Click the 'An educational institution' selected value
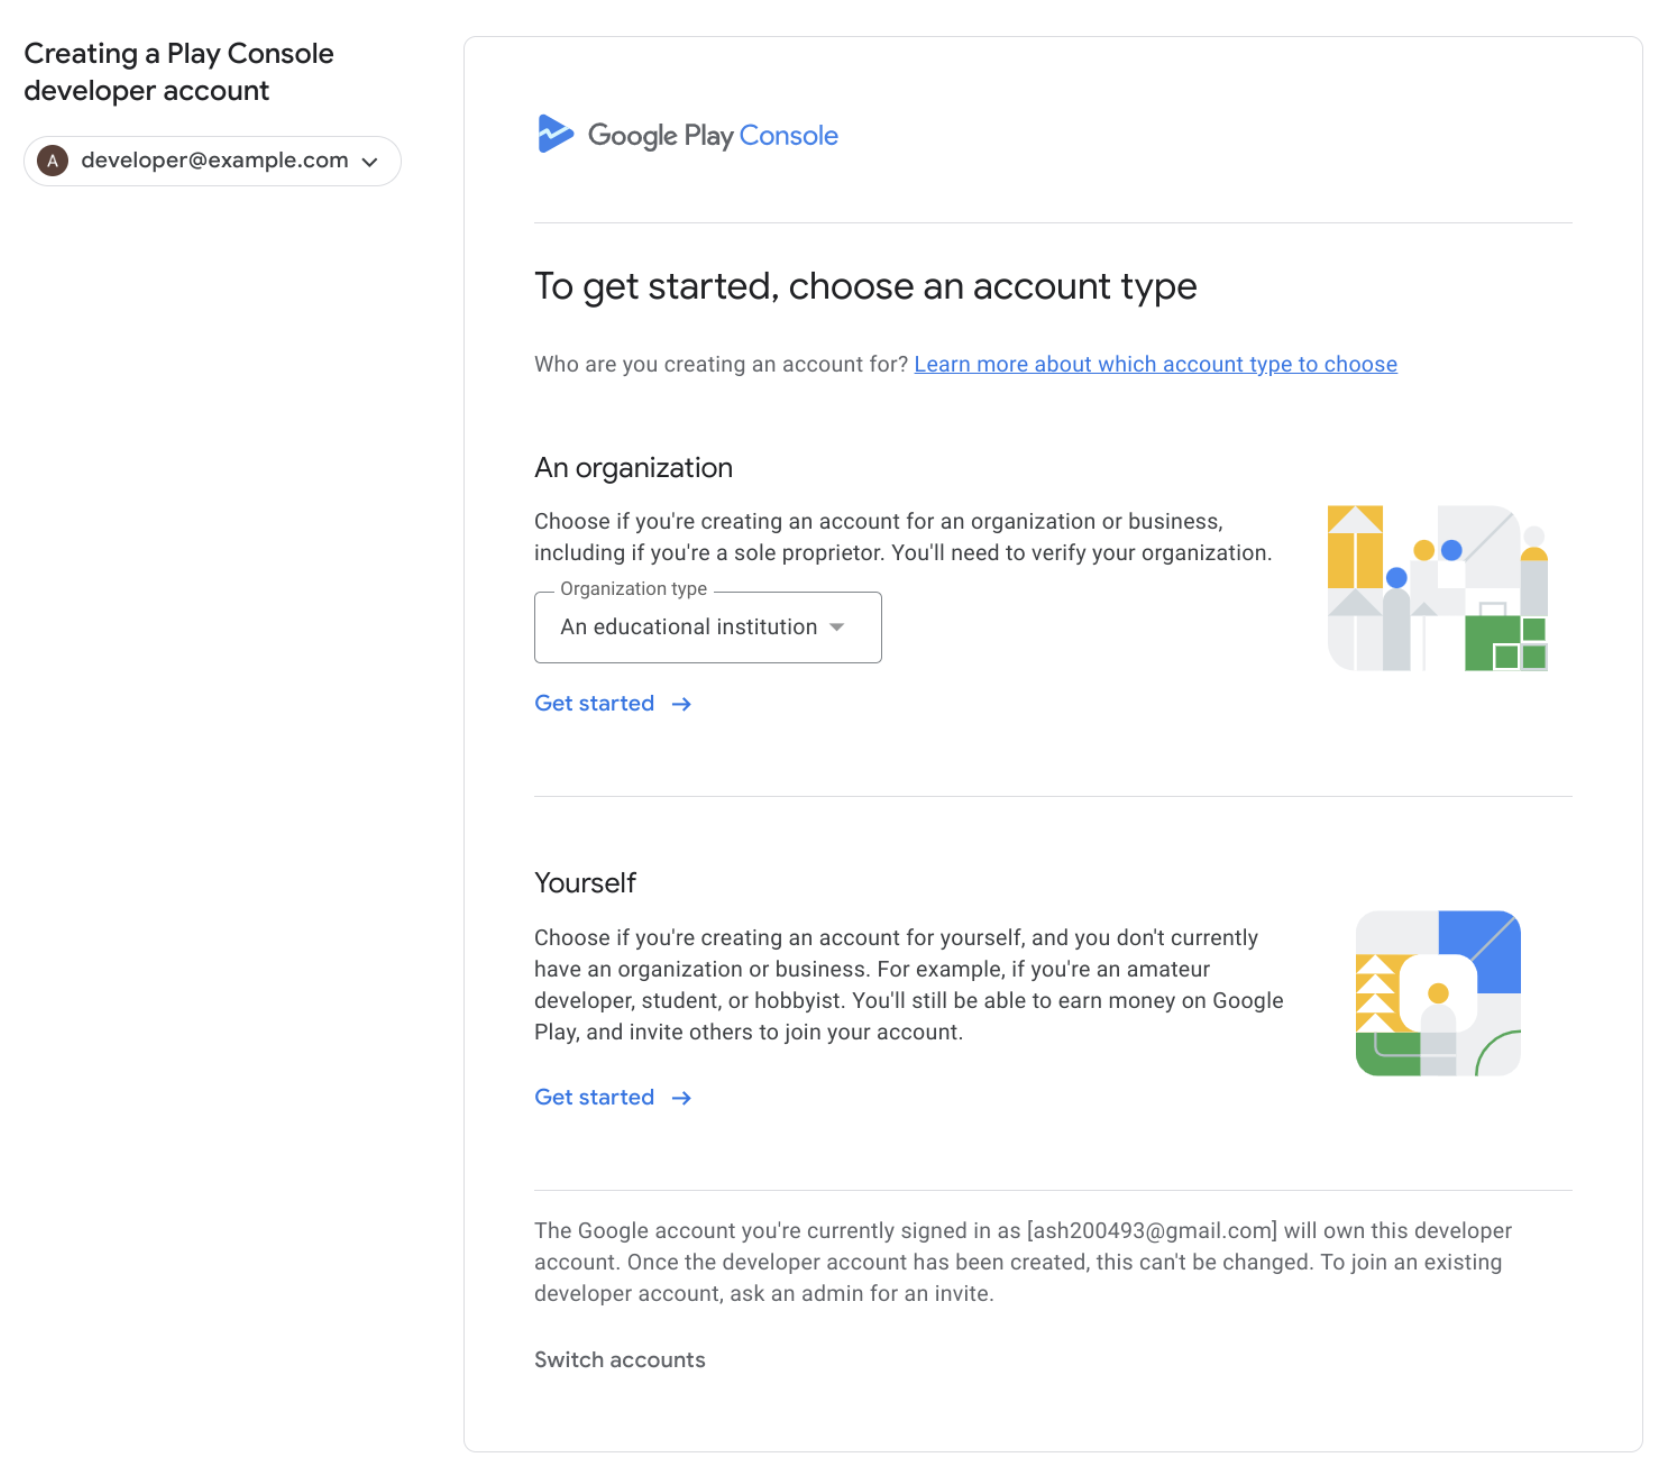 [688, 627]
